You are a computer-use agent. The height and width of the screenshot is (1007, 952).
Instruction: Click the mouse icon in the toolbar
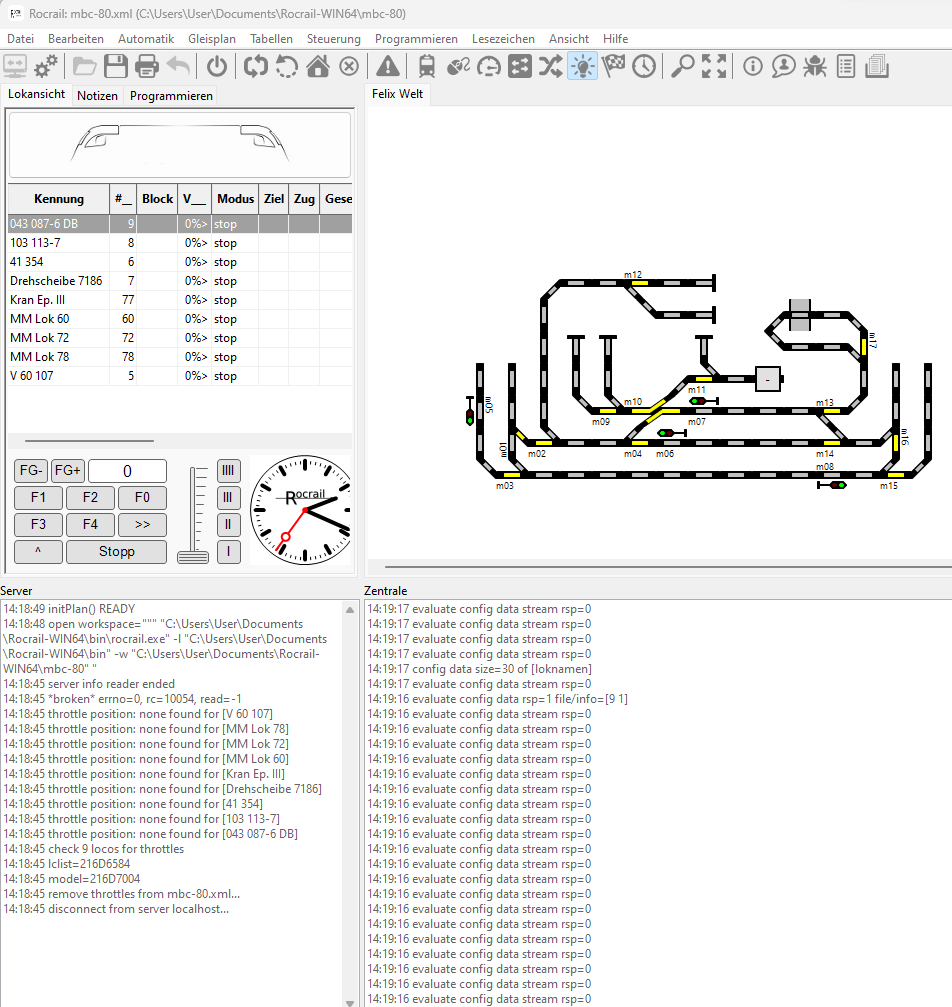point(458,66)
